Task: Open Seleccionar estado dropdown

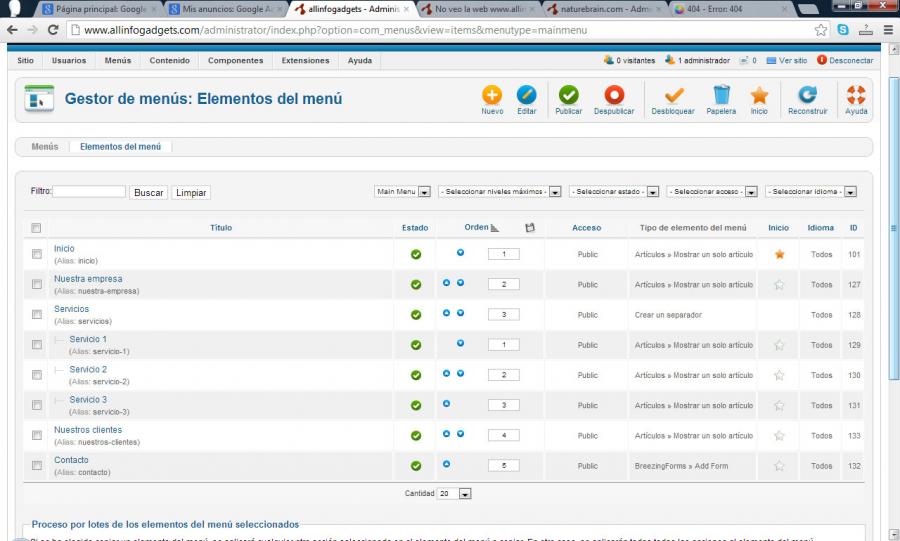Action: [614, 192]
